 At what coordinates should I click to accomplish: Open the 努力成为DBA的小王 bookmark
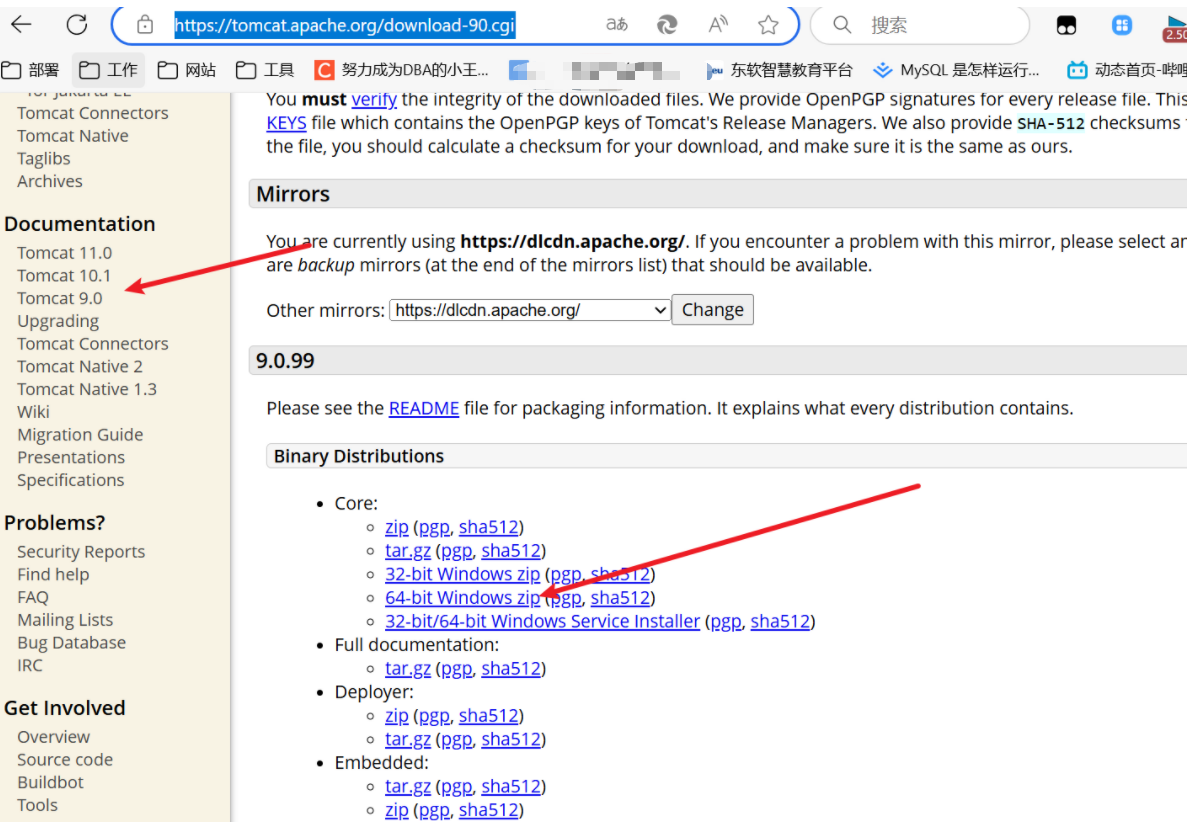(402, 70)
